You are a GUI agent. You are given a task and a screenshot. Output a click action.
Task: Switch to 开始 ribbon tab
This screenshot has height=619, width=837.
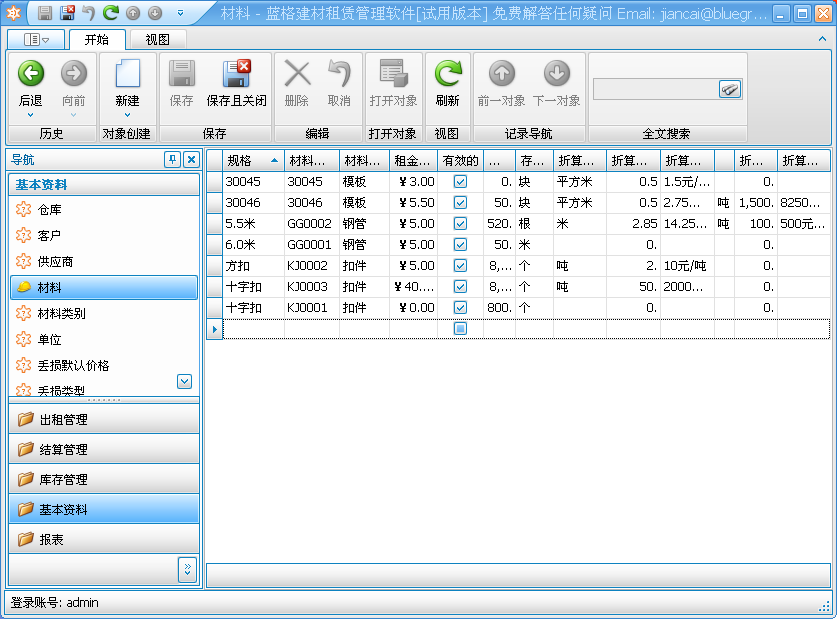tap(97, 39)
